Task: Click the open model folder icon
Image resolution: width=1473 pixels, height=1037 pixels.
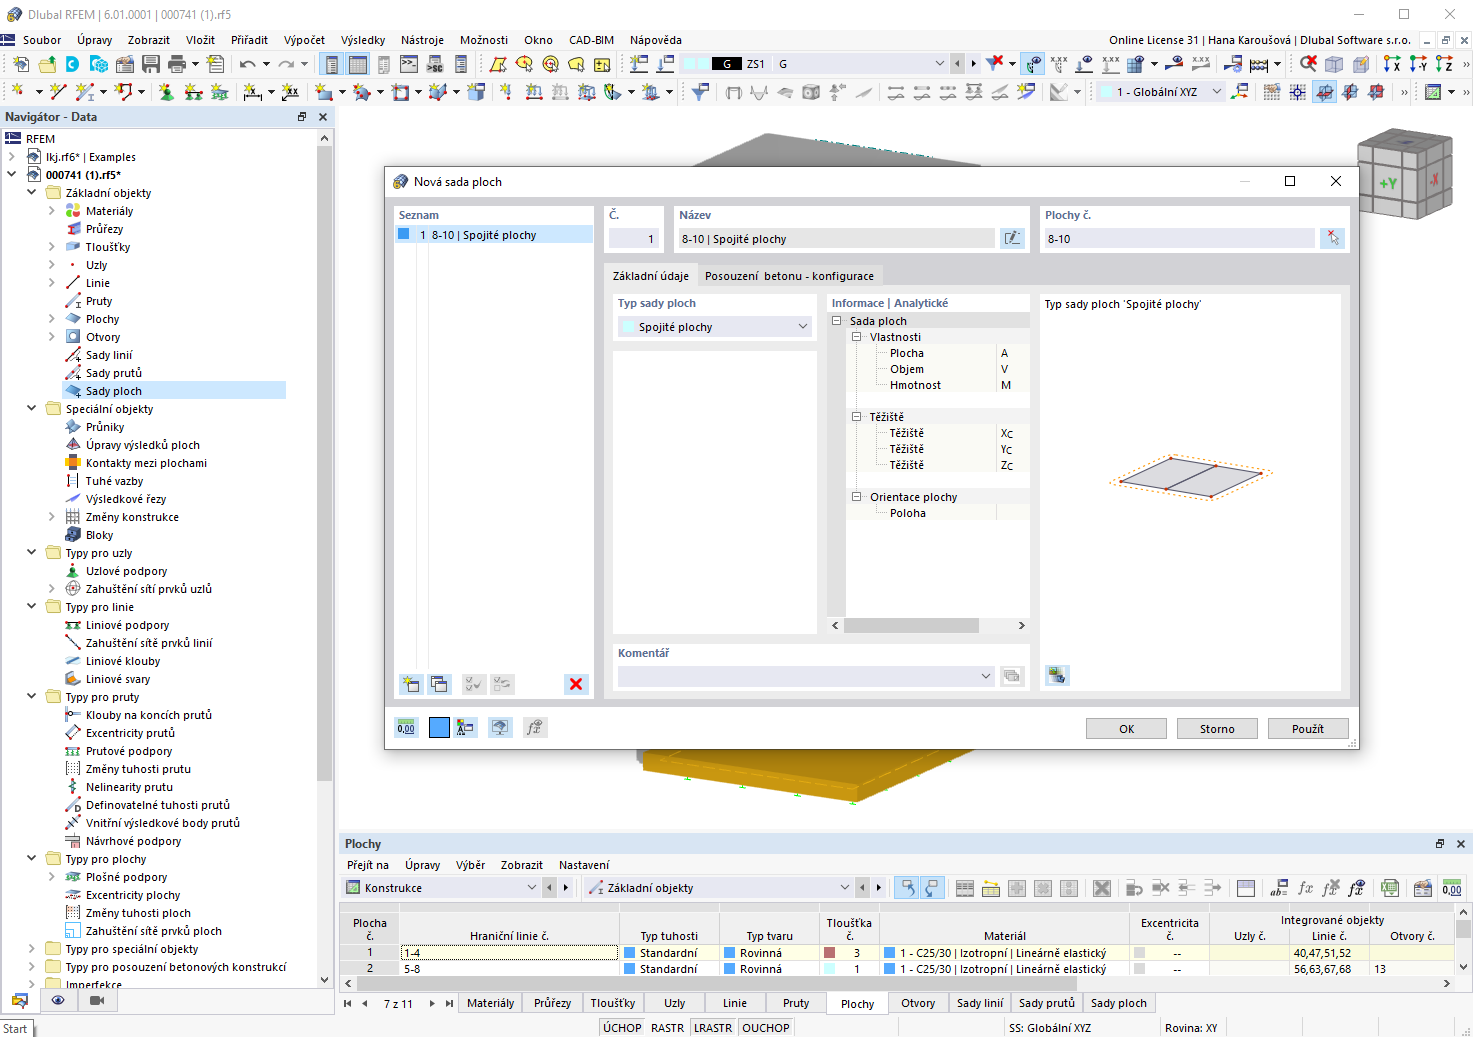Action: [47, 64]
